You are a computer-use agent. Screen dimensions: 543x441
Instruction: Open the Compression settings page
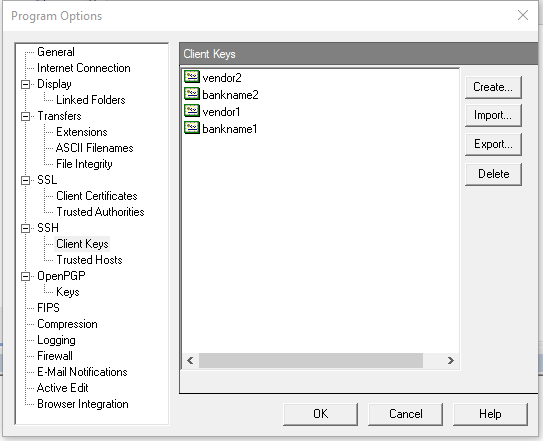pos(67,324)
